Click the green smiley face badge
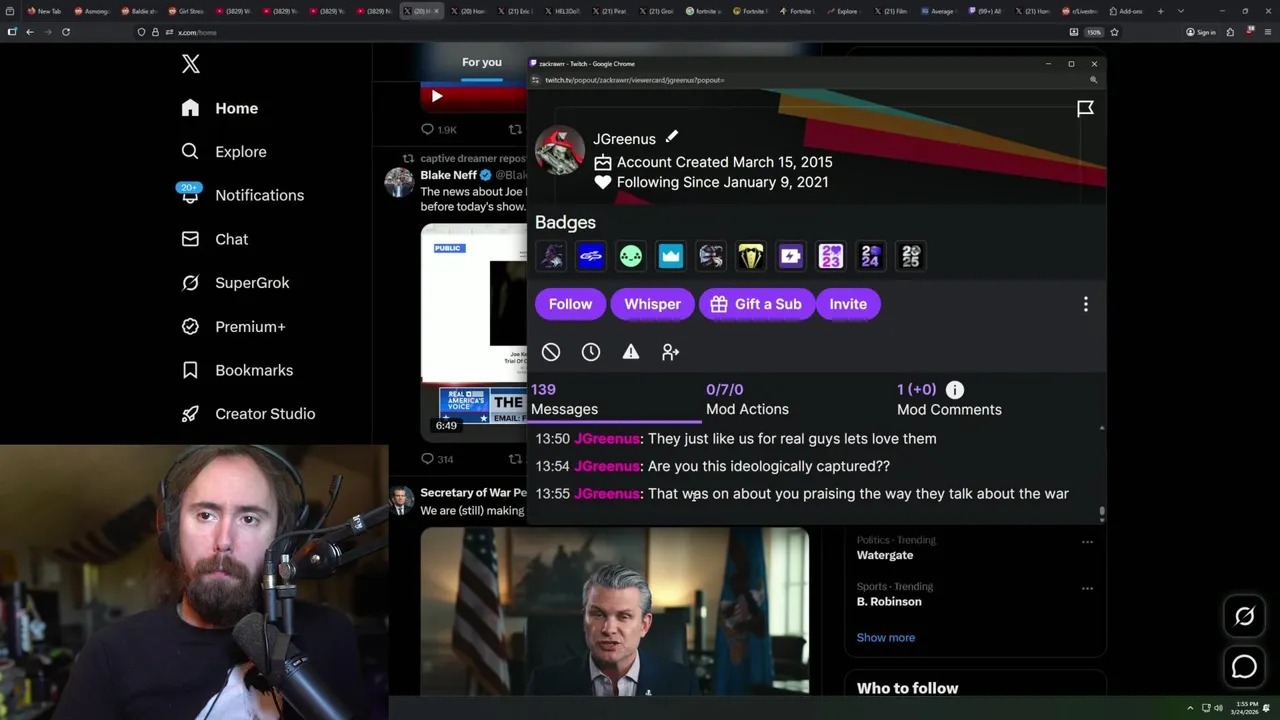Image resolution: width=1280 pixels, height=720 pixels. [631, 256]
